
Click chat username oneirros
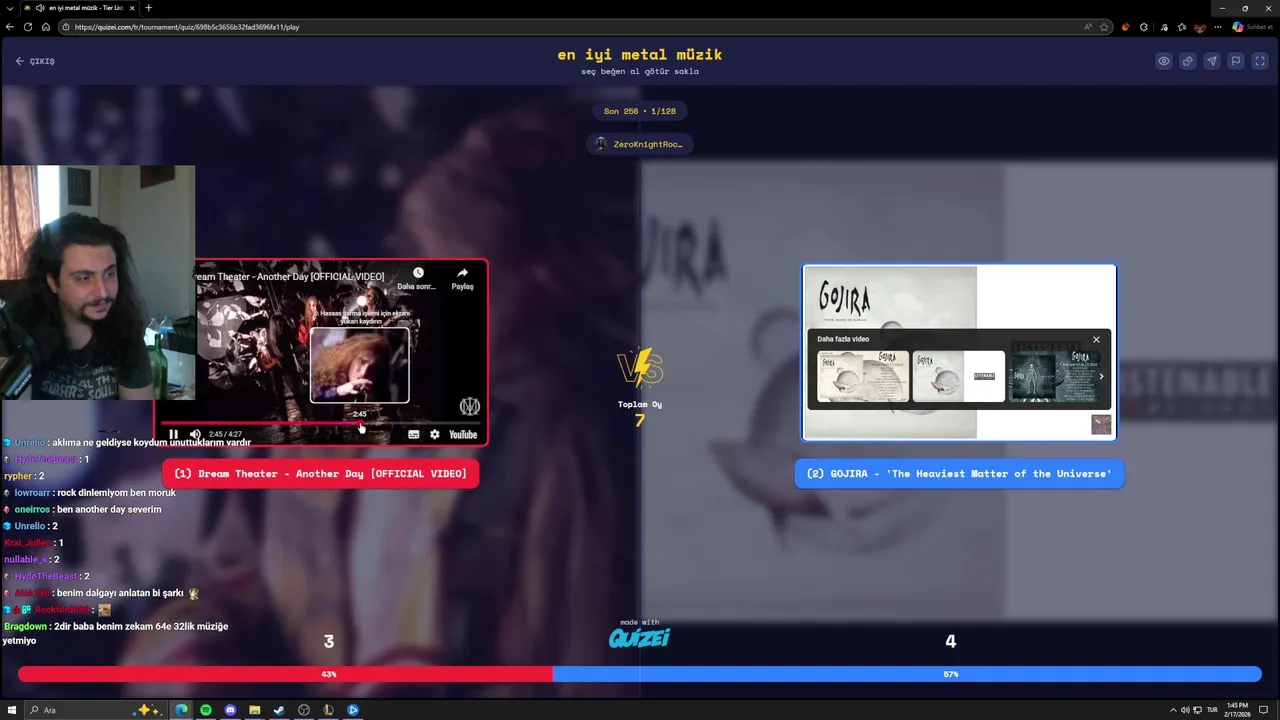click(x=31, y=509)
